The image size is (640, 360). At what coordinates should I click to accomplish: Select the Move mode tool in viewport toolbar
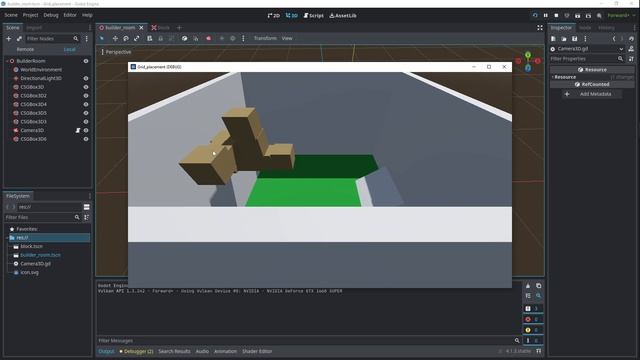pos(115,38)
